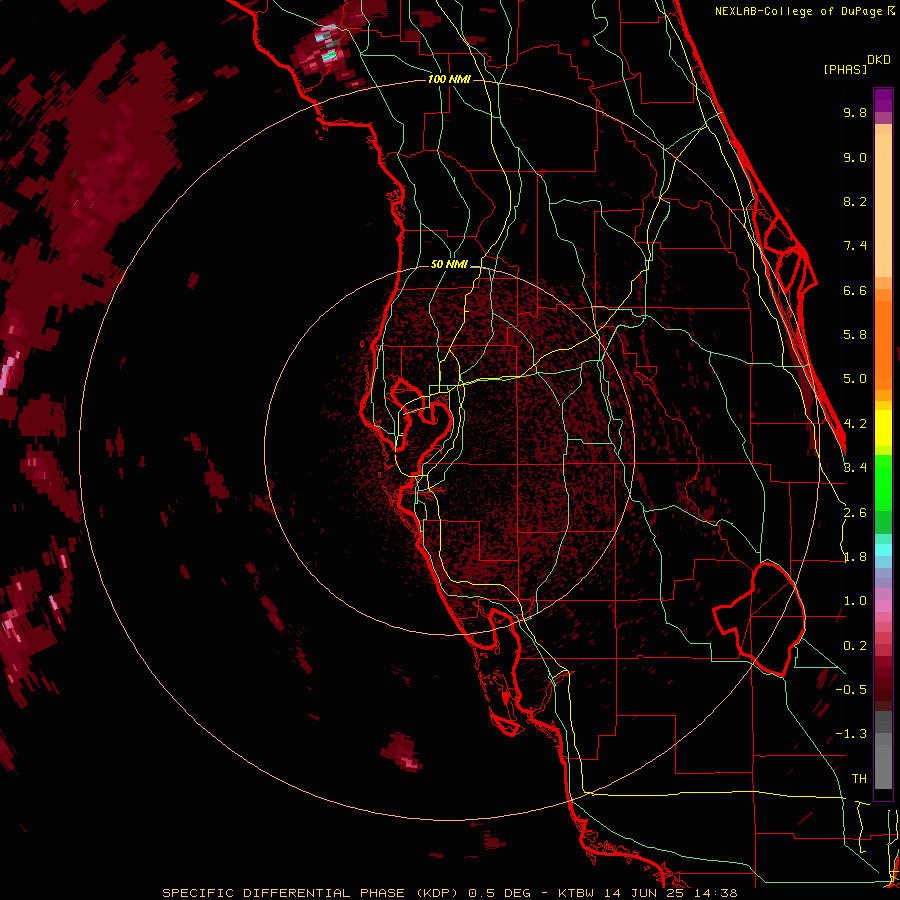900x900 pixels.
Task: Click the -0.5 legend value
Action: 851,690
